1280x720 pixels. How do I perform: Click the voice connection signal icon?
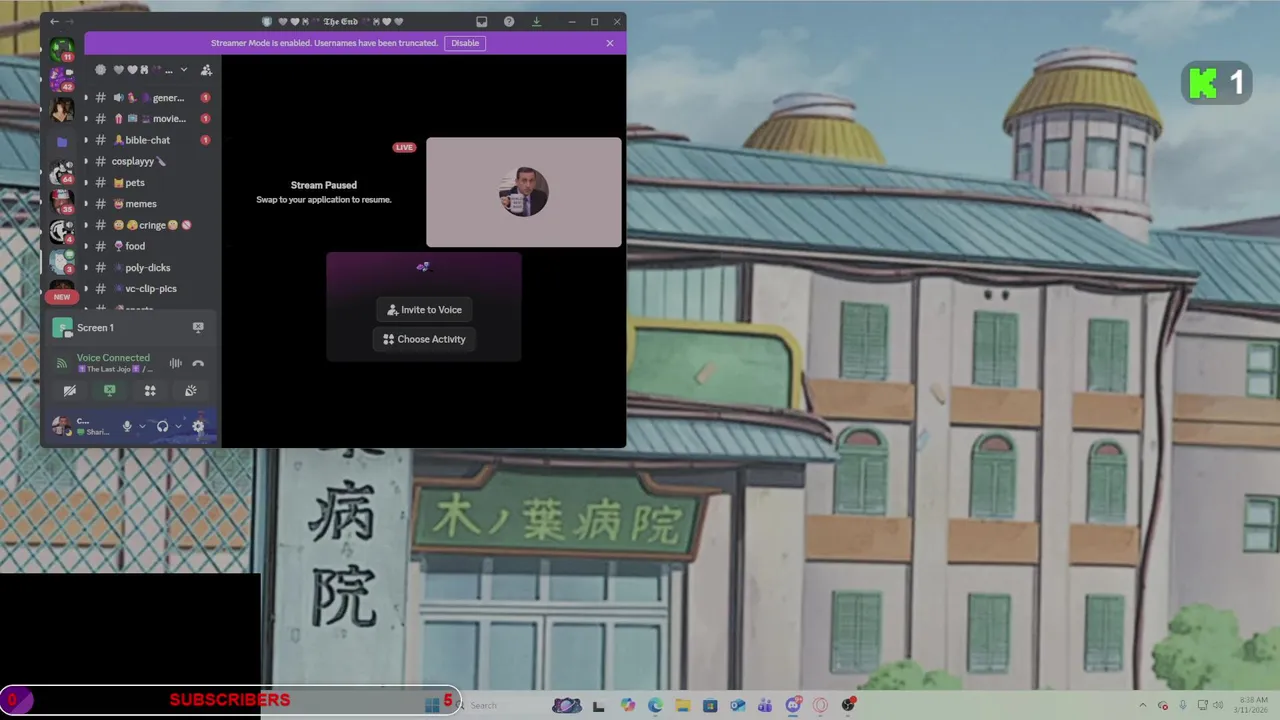tap(62, 363)
